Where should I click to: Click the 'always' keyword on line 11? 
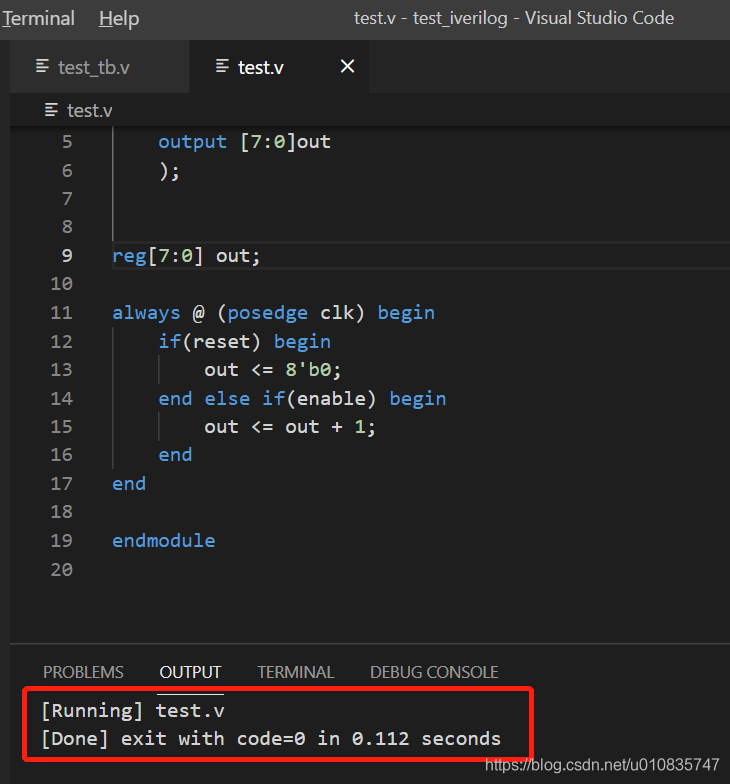click(x=146, y=312)
